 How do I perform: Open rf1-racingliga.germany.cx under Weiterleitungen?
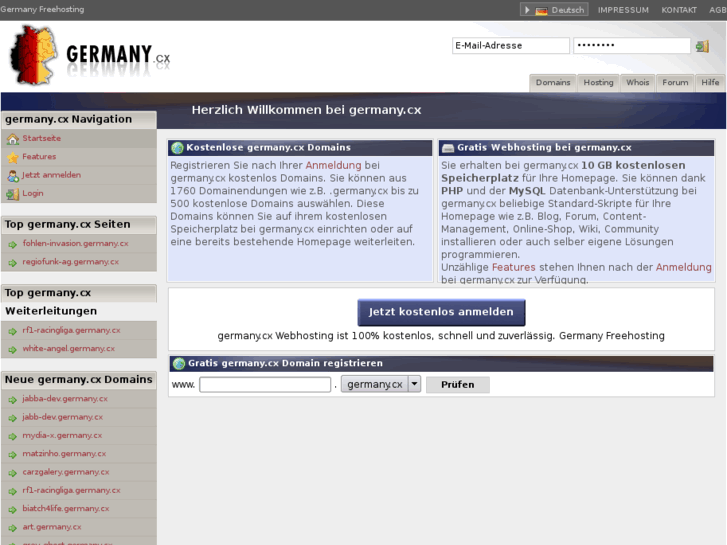point(71,330)
